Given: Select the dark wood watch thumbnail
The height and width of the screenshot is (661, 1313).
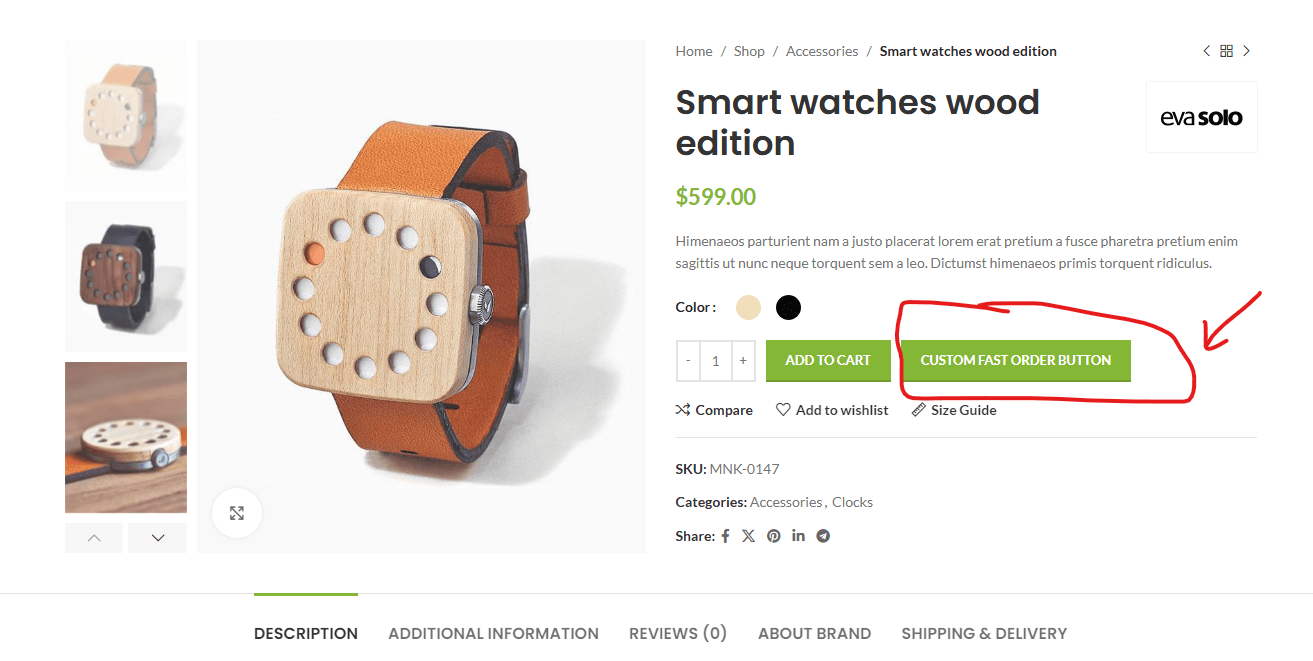Looking at the screenshot, I should (126, 276).
